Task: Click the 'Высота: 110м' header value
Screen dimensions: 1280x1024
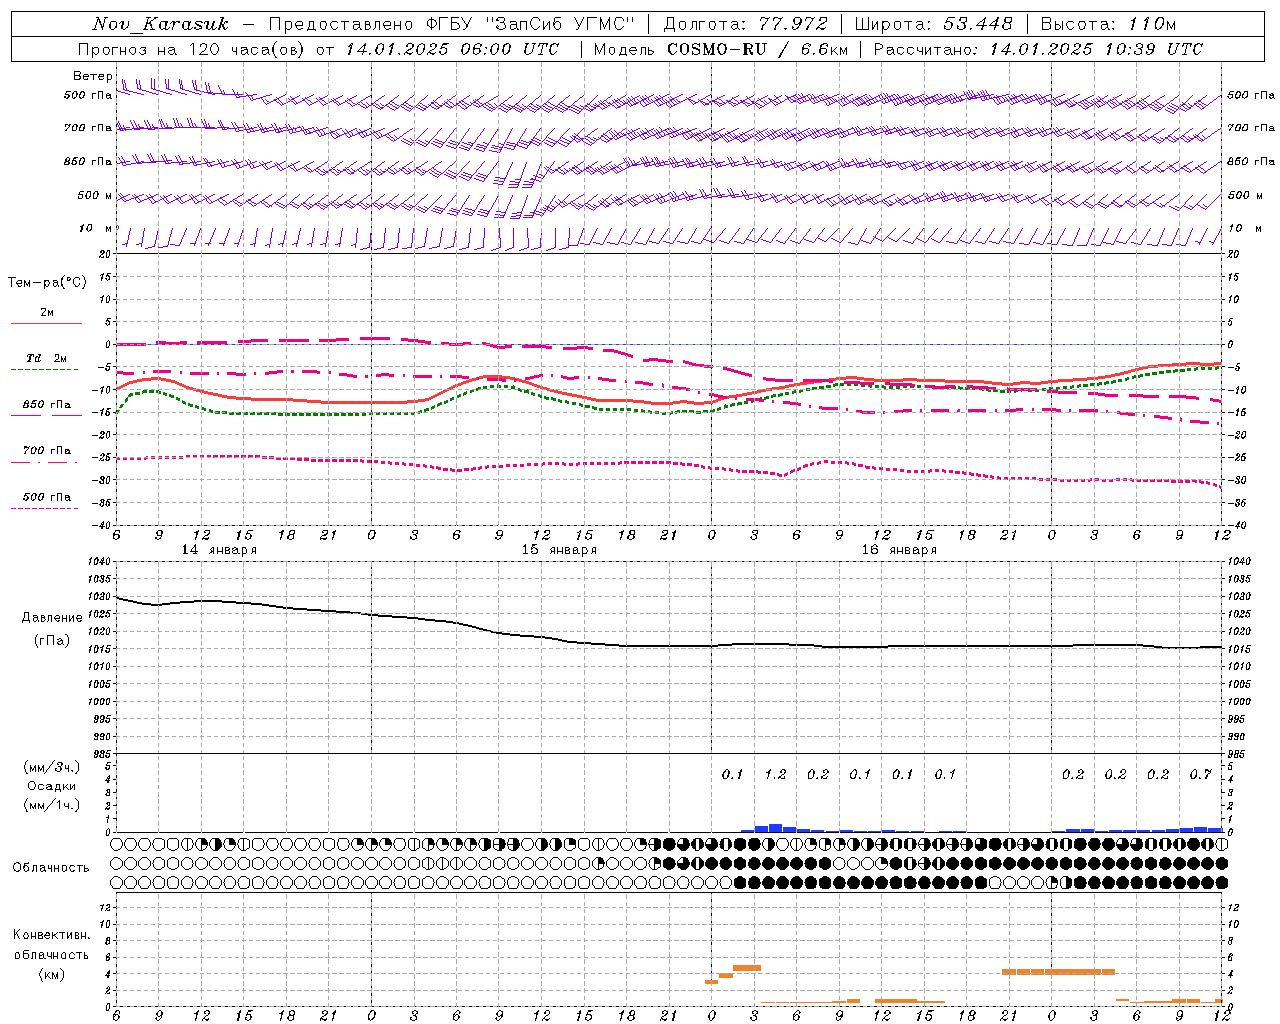Action: pos(1108,24)
